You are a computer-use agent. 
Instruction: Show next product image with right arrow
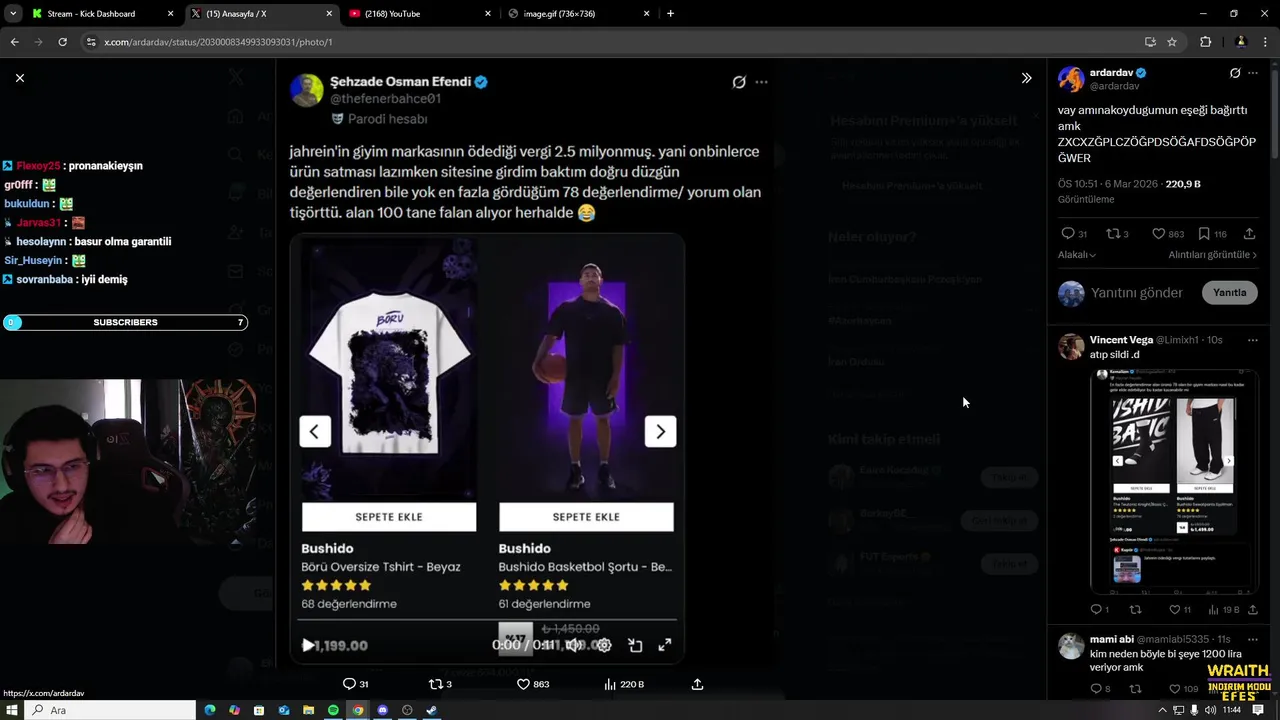(660, 431)
